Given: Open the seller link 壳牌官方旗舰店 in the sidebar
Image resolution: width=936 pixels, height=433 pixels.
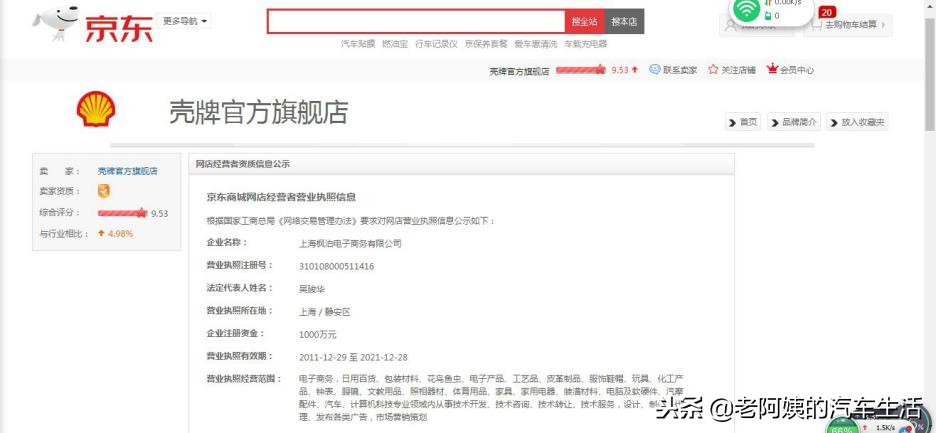Looking at the screenshot, I should point(128,171).
